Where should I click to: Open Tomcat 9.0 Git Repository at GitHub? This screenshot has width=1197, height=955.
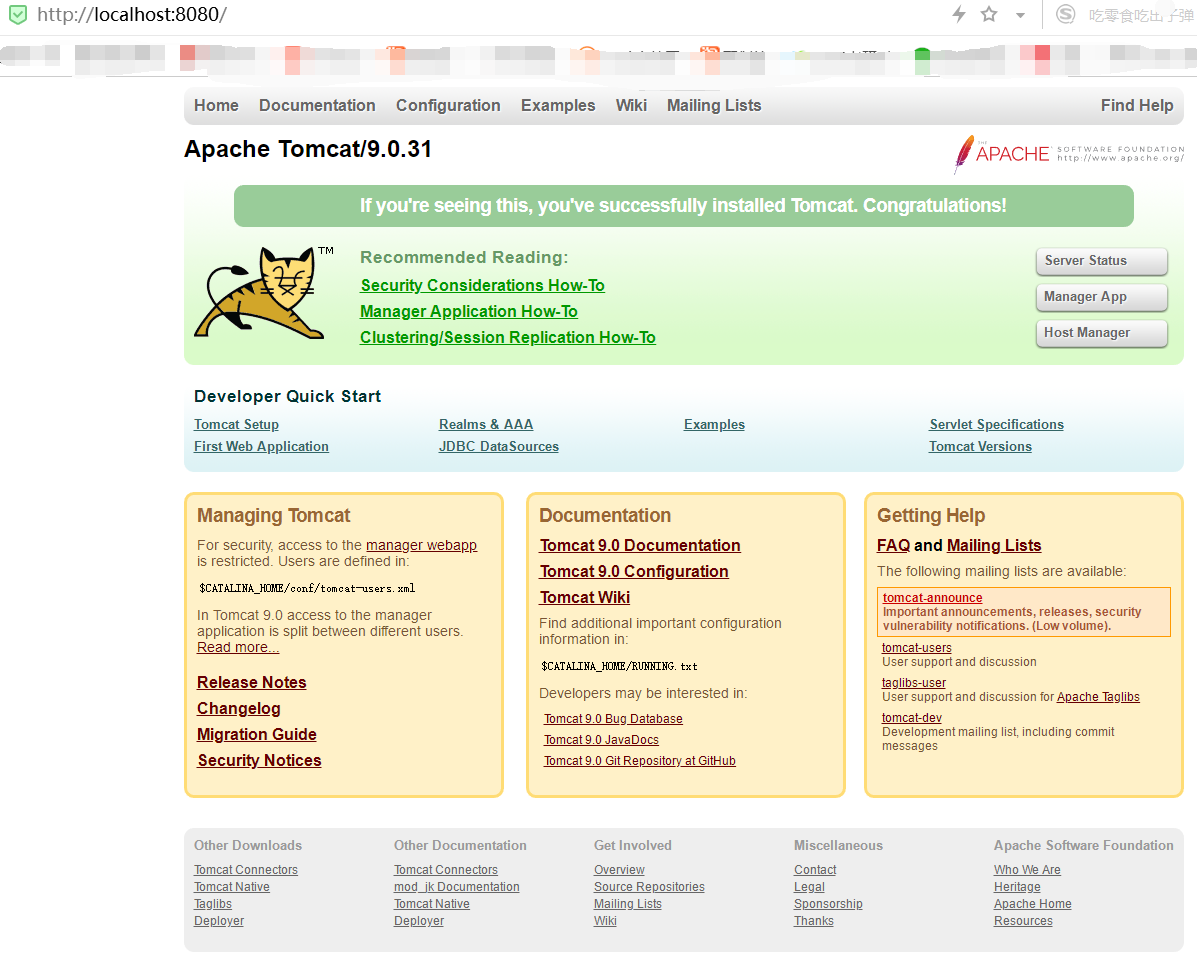(640, 761)
